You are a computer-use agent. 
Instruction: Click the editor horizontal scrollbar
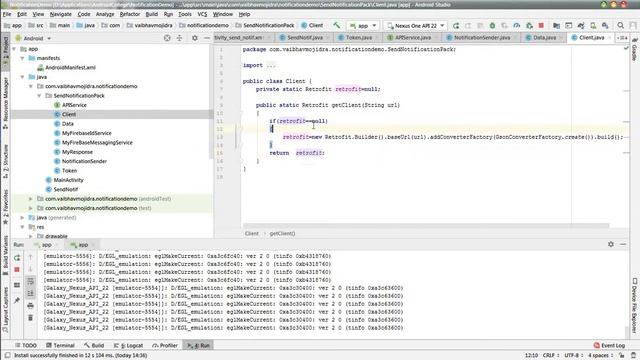(426, 225)
